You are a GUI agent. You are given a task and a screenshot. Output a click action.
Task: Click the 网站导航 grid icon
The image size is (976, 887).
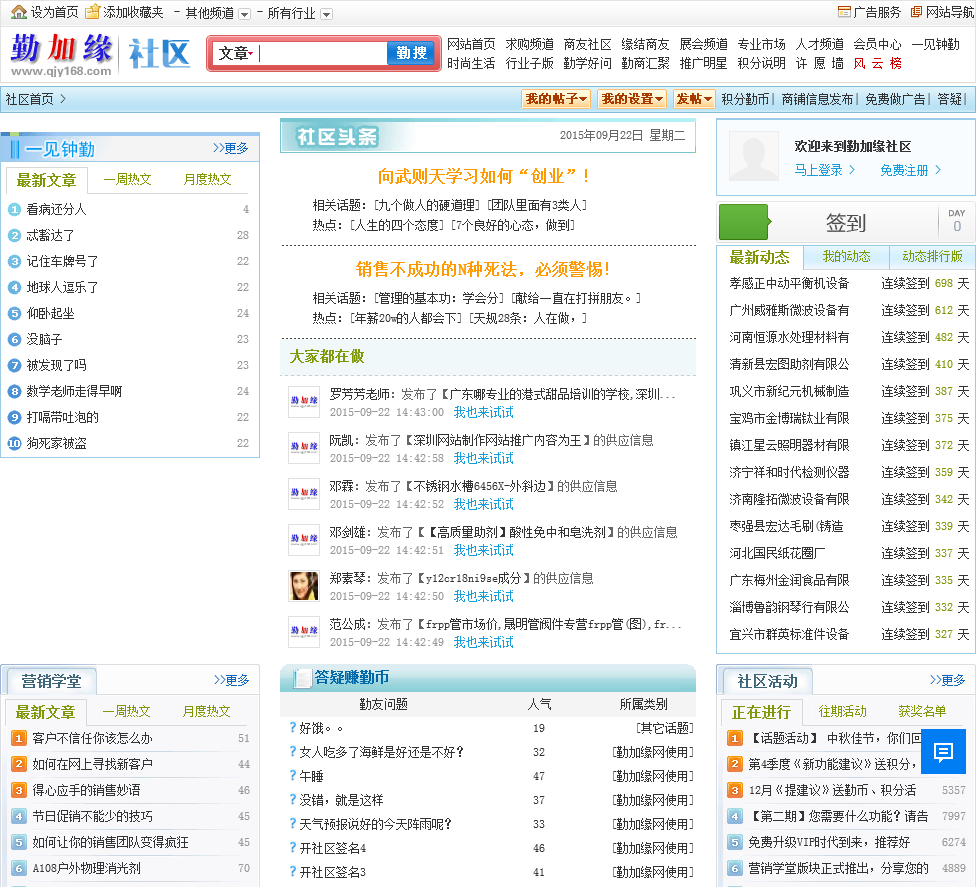pos(917,12)
